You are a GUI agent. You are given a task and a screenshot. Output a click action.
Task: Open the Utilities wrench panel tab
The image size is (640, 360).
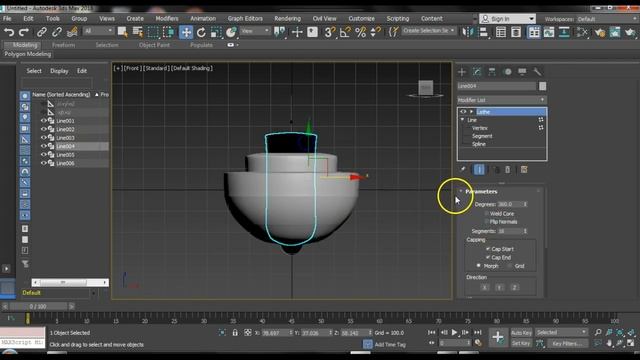tap(538, 72)
